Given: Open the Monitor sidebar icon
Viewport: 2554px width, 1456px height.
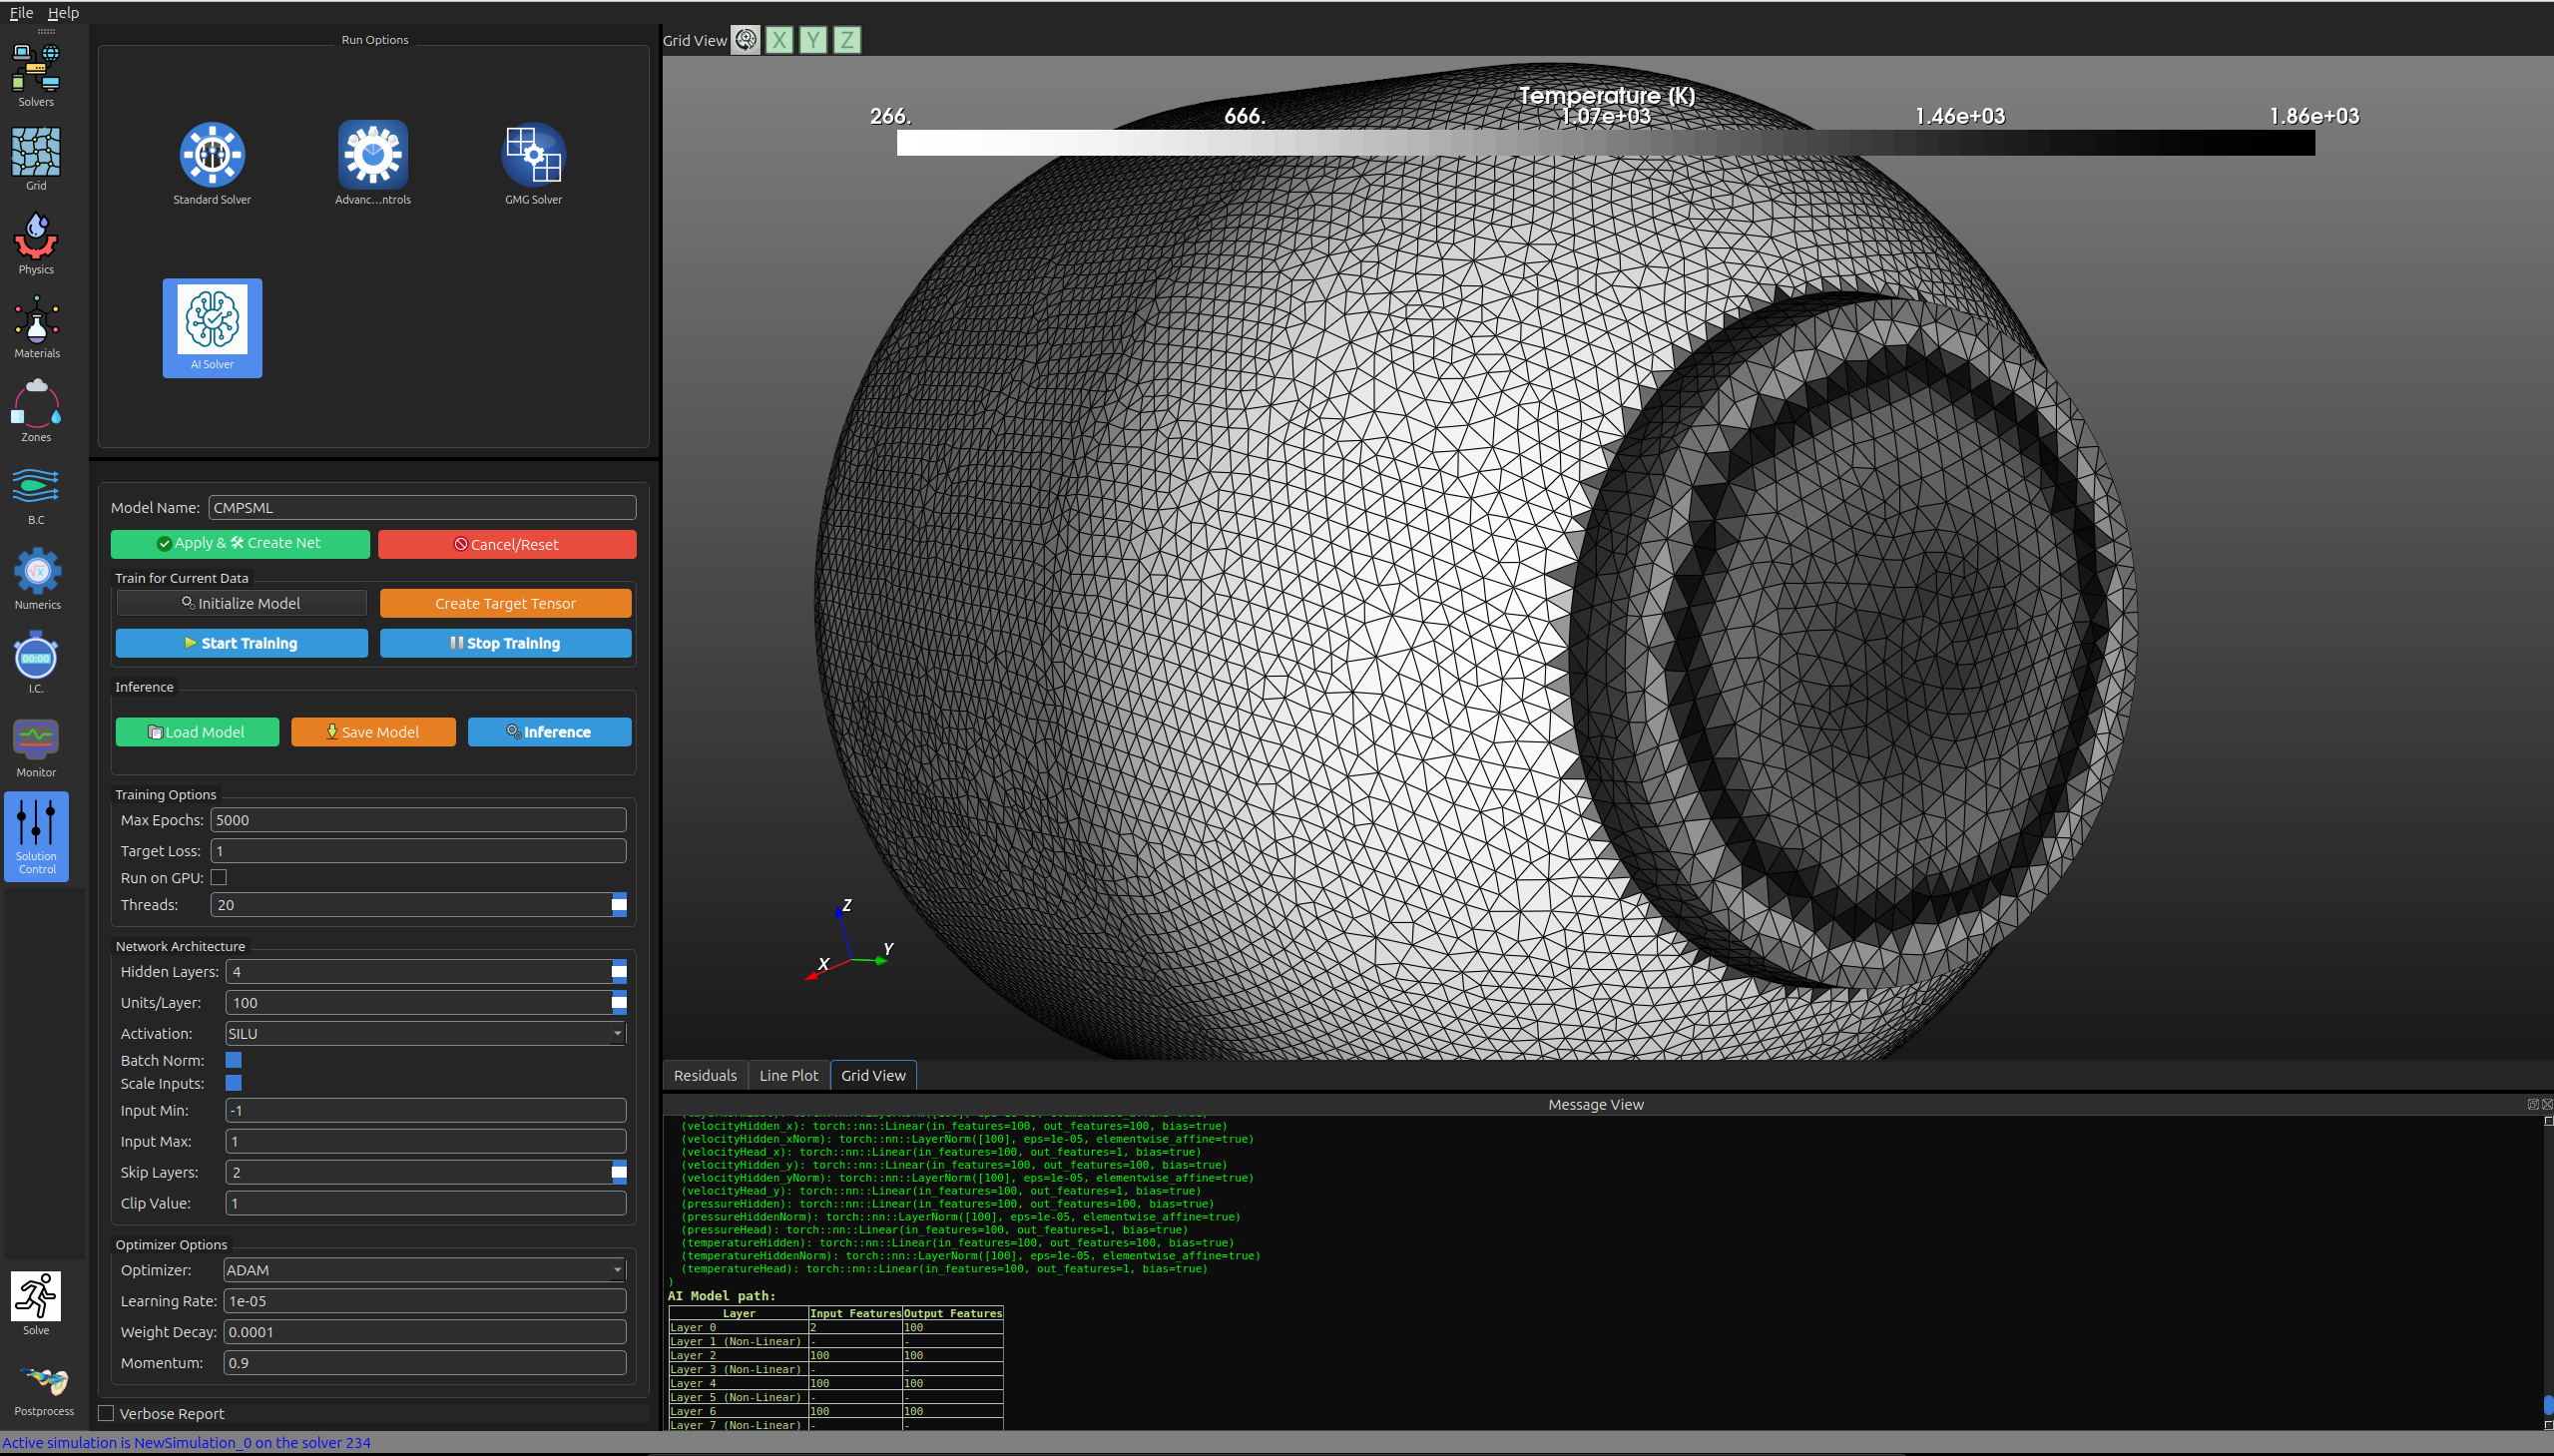Looking at the screenshot, I should (x=36, y=740).
